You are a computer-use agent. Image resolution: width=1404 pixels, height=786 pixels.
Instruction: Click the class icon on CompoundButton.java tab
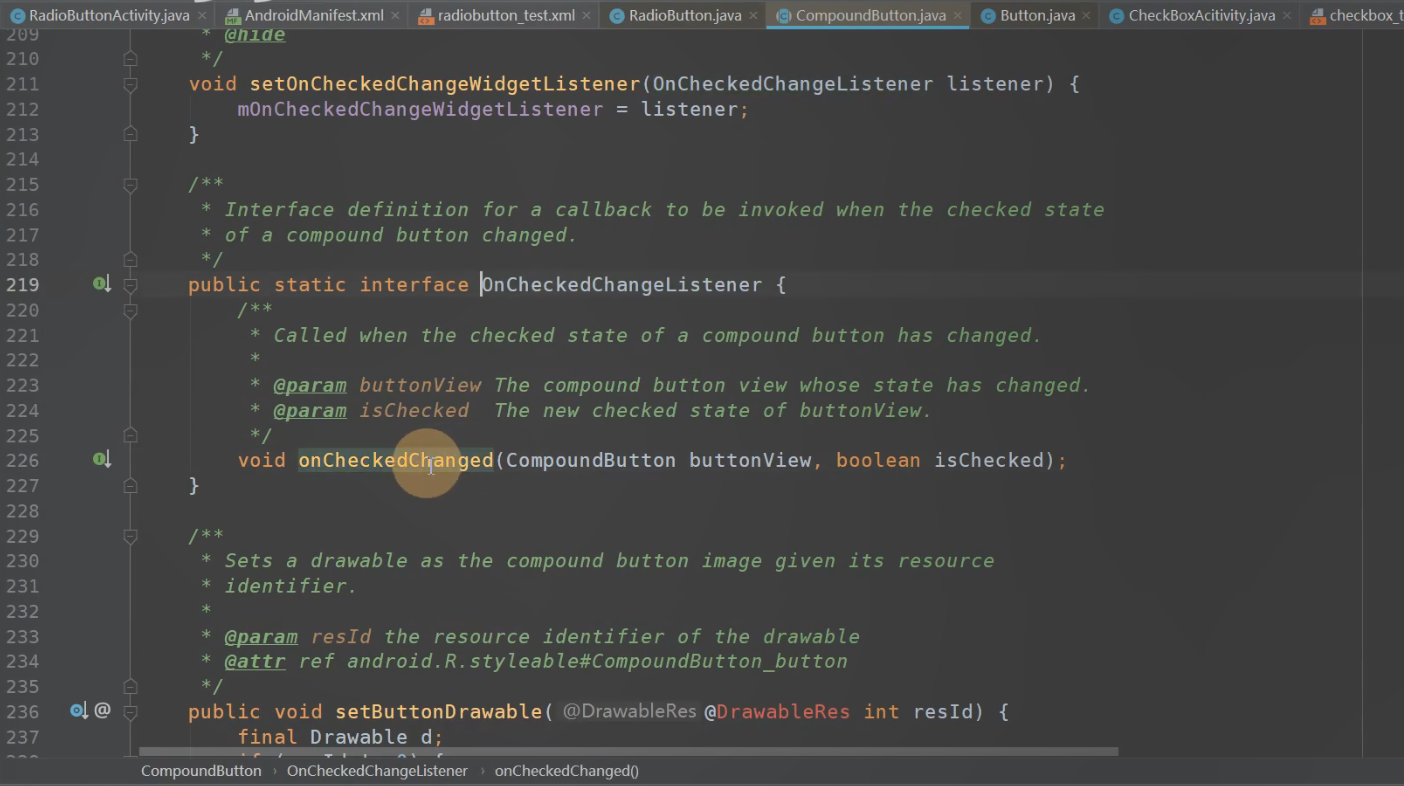[x=784, y=16]
